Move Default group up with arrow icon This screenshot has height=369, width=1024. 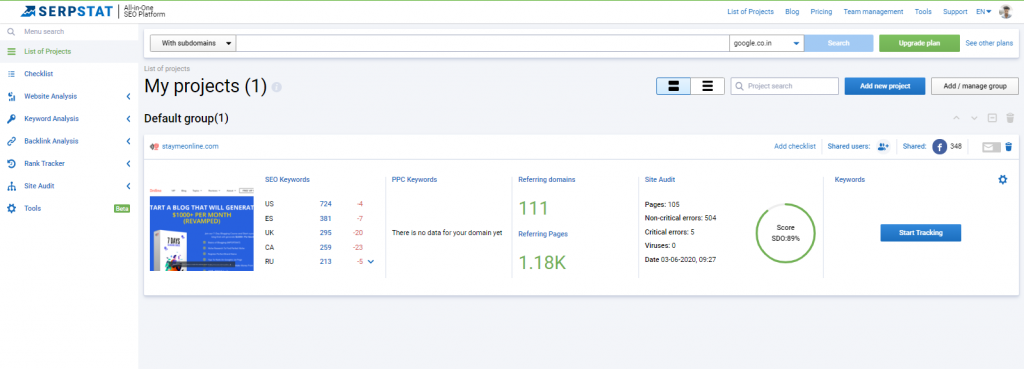pyautogui.click(x=957, y=118)
